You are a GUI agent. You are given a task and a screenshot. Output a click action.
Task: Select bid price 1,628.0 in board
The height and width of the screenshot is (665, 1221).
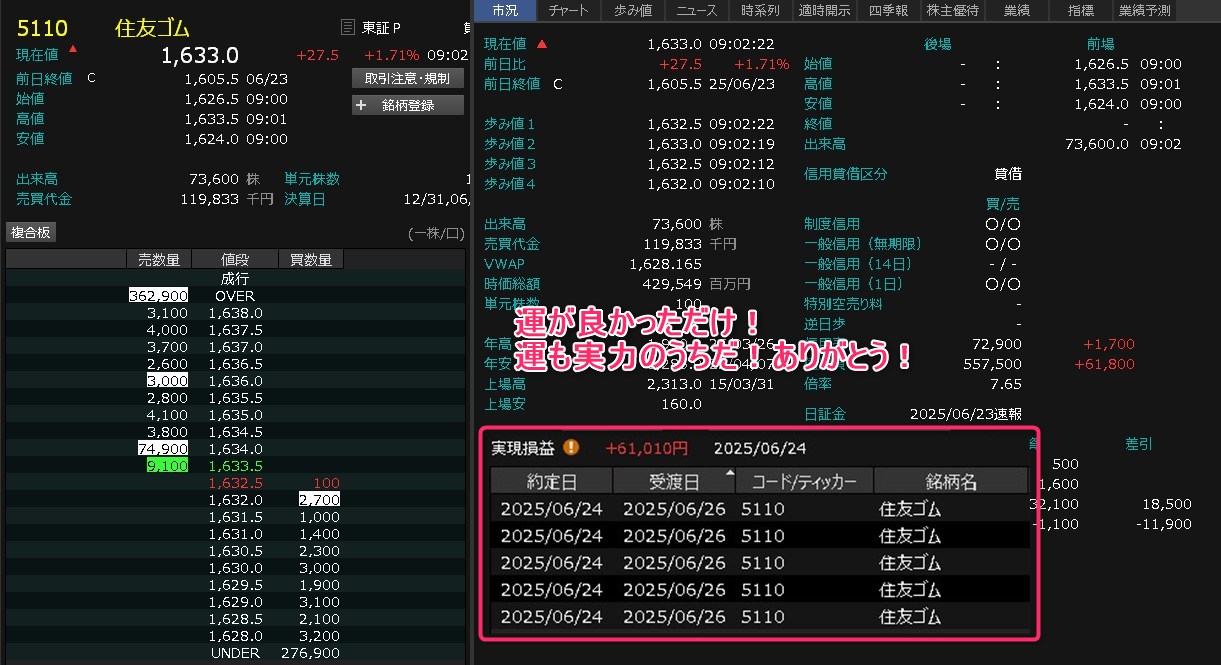tap(236, 636)
